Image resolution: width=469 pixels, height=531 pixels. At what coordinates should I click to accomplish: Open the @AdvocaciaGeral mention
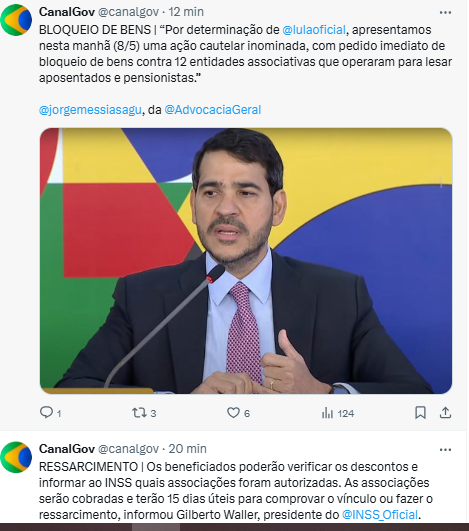(213, 110)
